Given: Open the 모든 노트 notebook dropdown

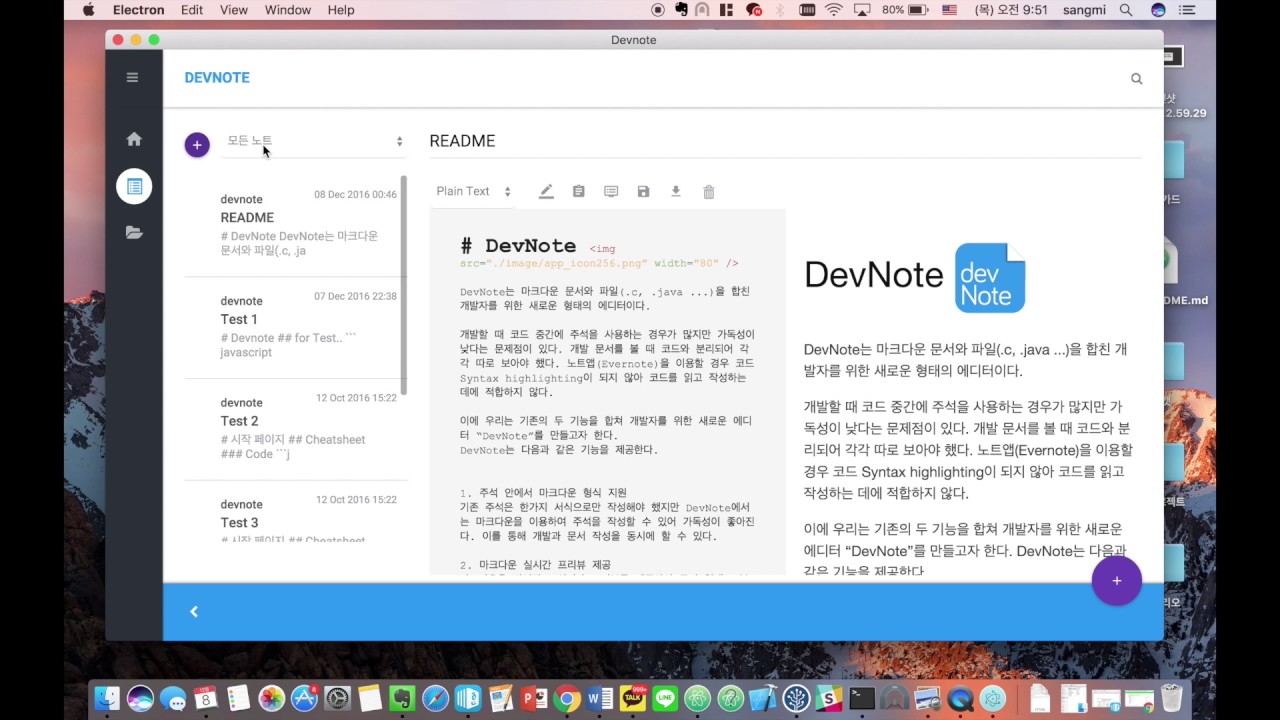Looking at the screenshot, I should click(x=315, y=141).
